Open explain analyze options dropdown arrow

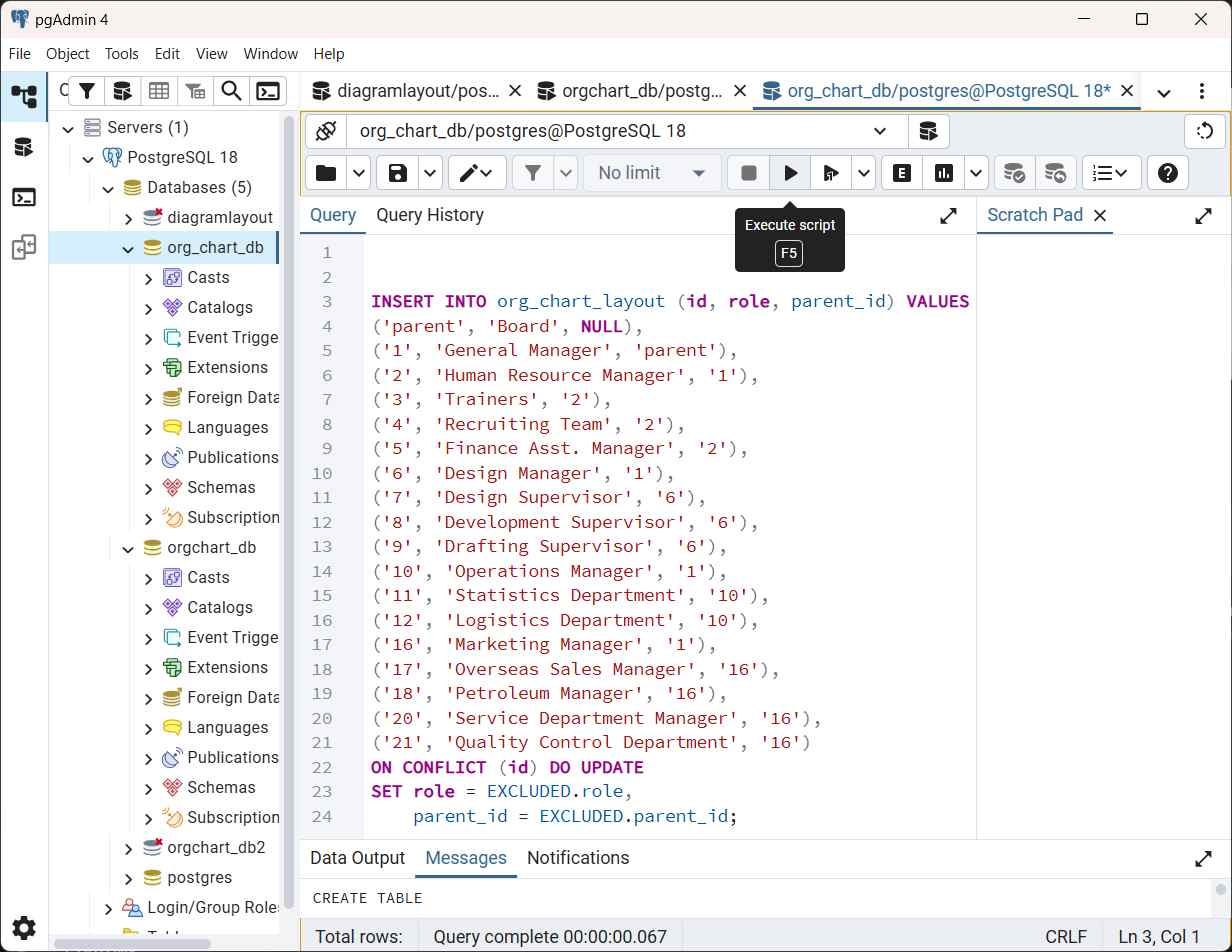(x=976, y=173)
